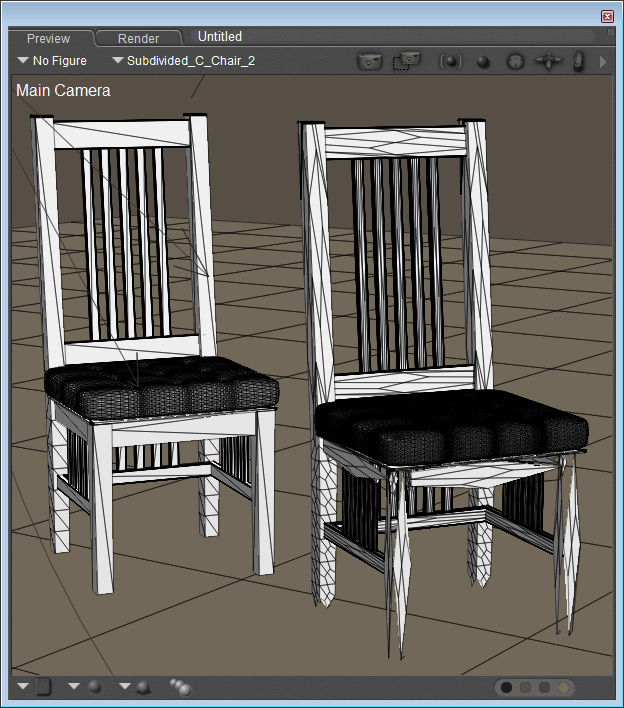Click the Untitled document title
Screen dimensions: 624x708
(220, 37)
